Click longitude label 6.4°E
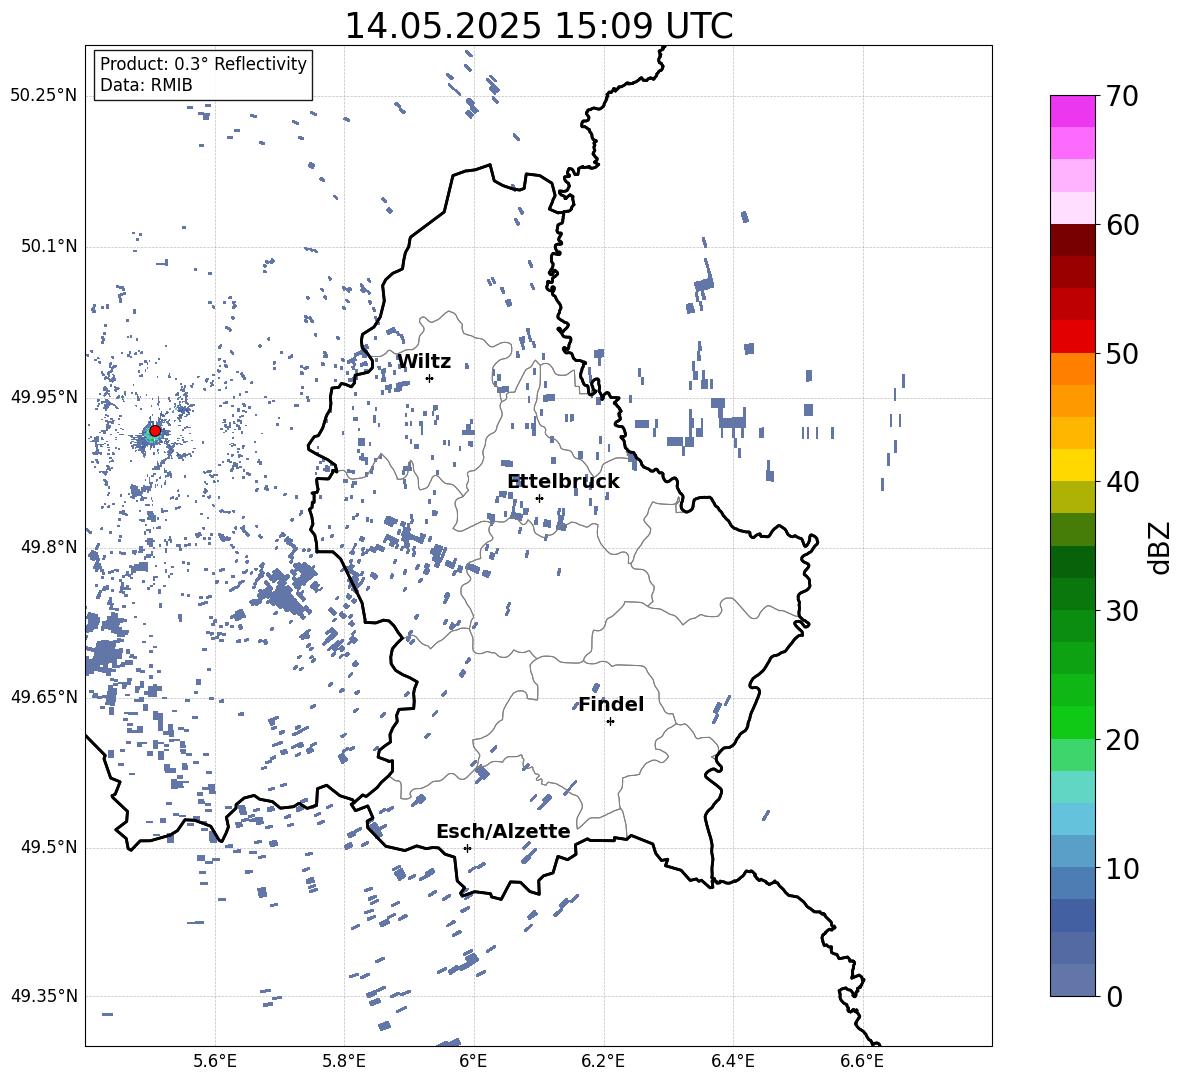 732,1061
